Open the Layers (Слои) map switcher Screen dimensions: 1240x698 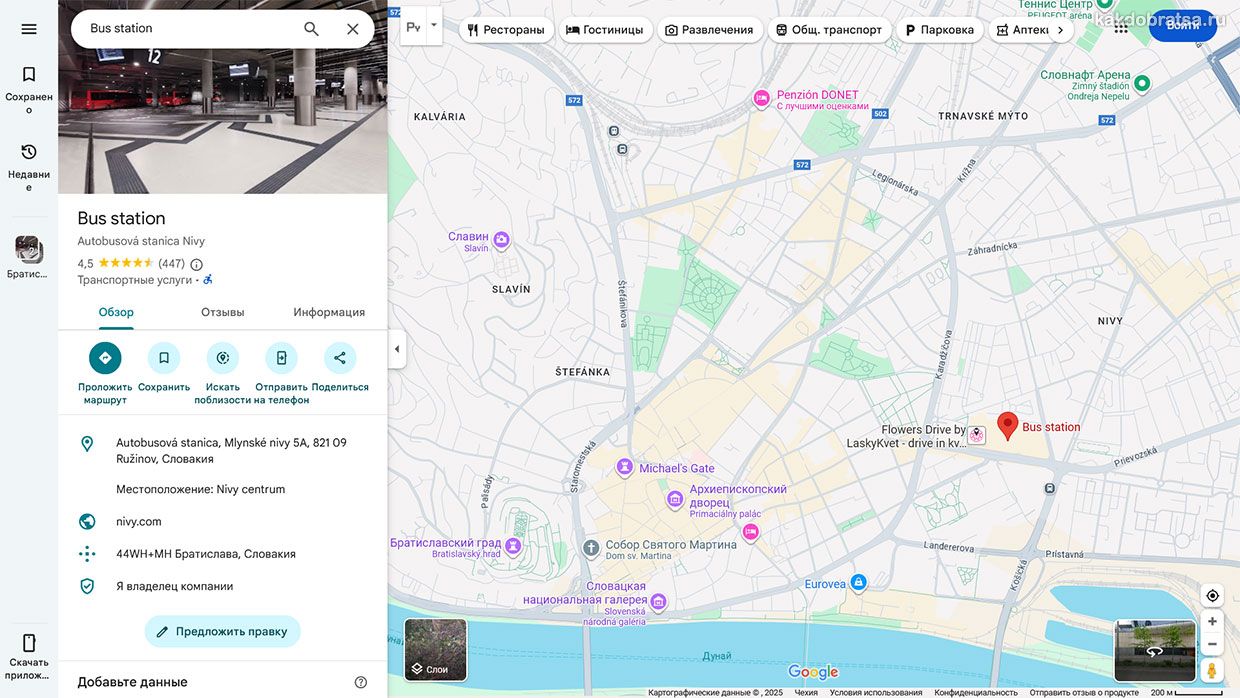[x=435, y=650]
